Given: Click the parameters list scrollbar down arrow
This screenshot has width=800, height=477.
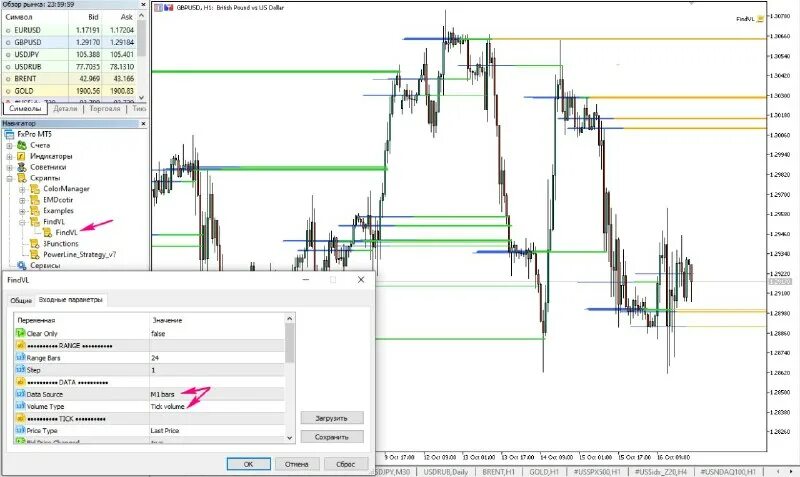Looking at the screenshot, I should (x=290, y=438).
